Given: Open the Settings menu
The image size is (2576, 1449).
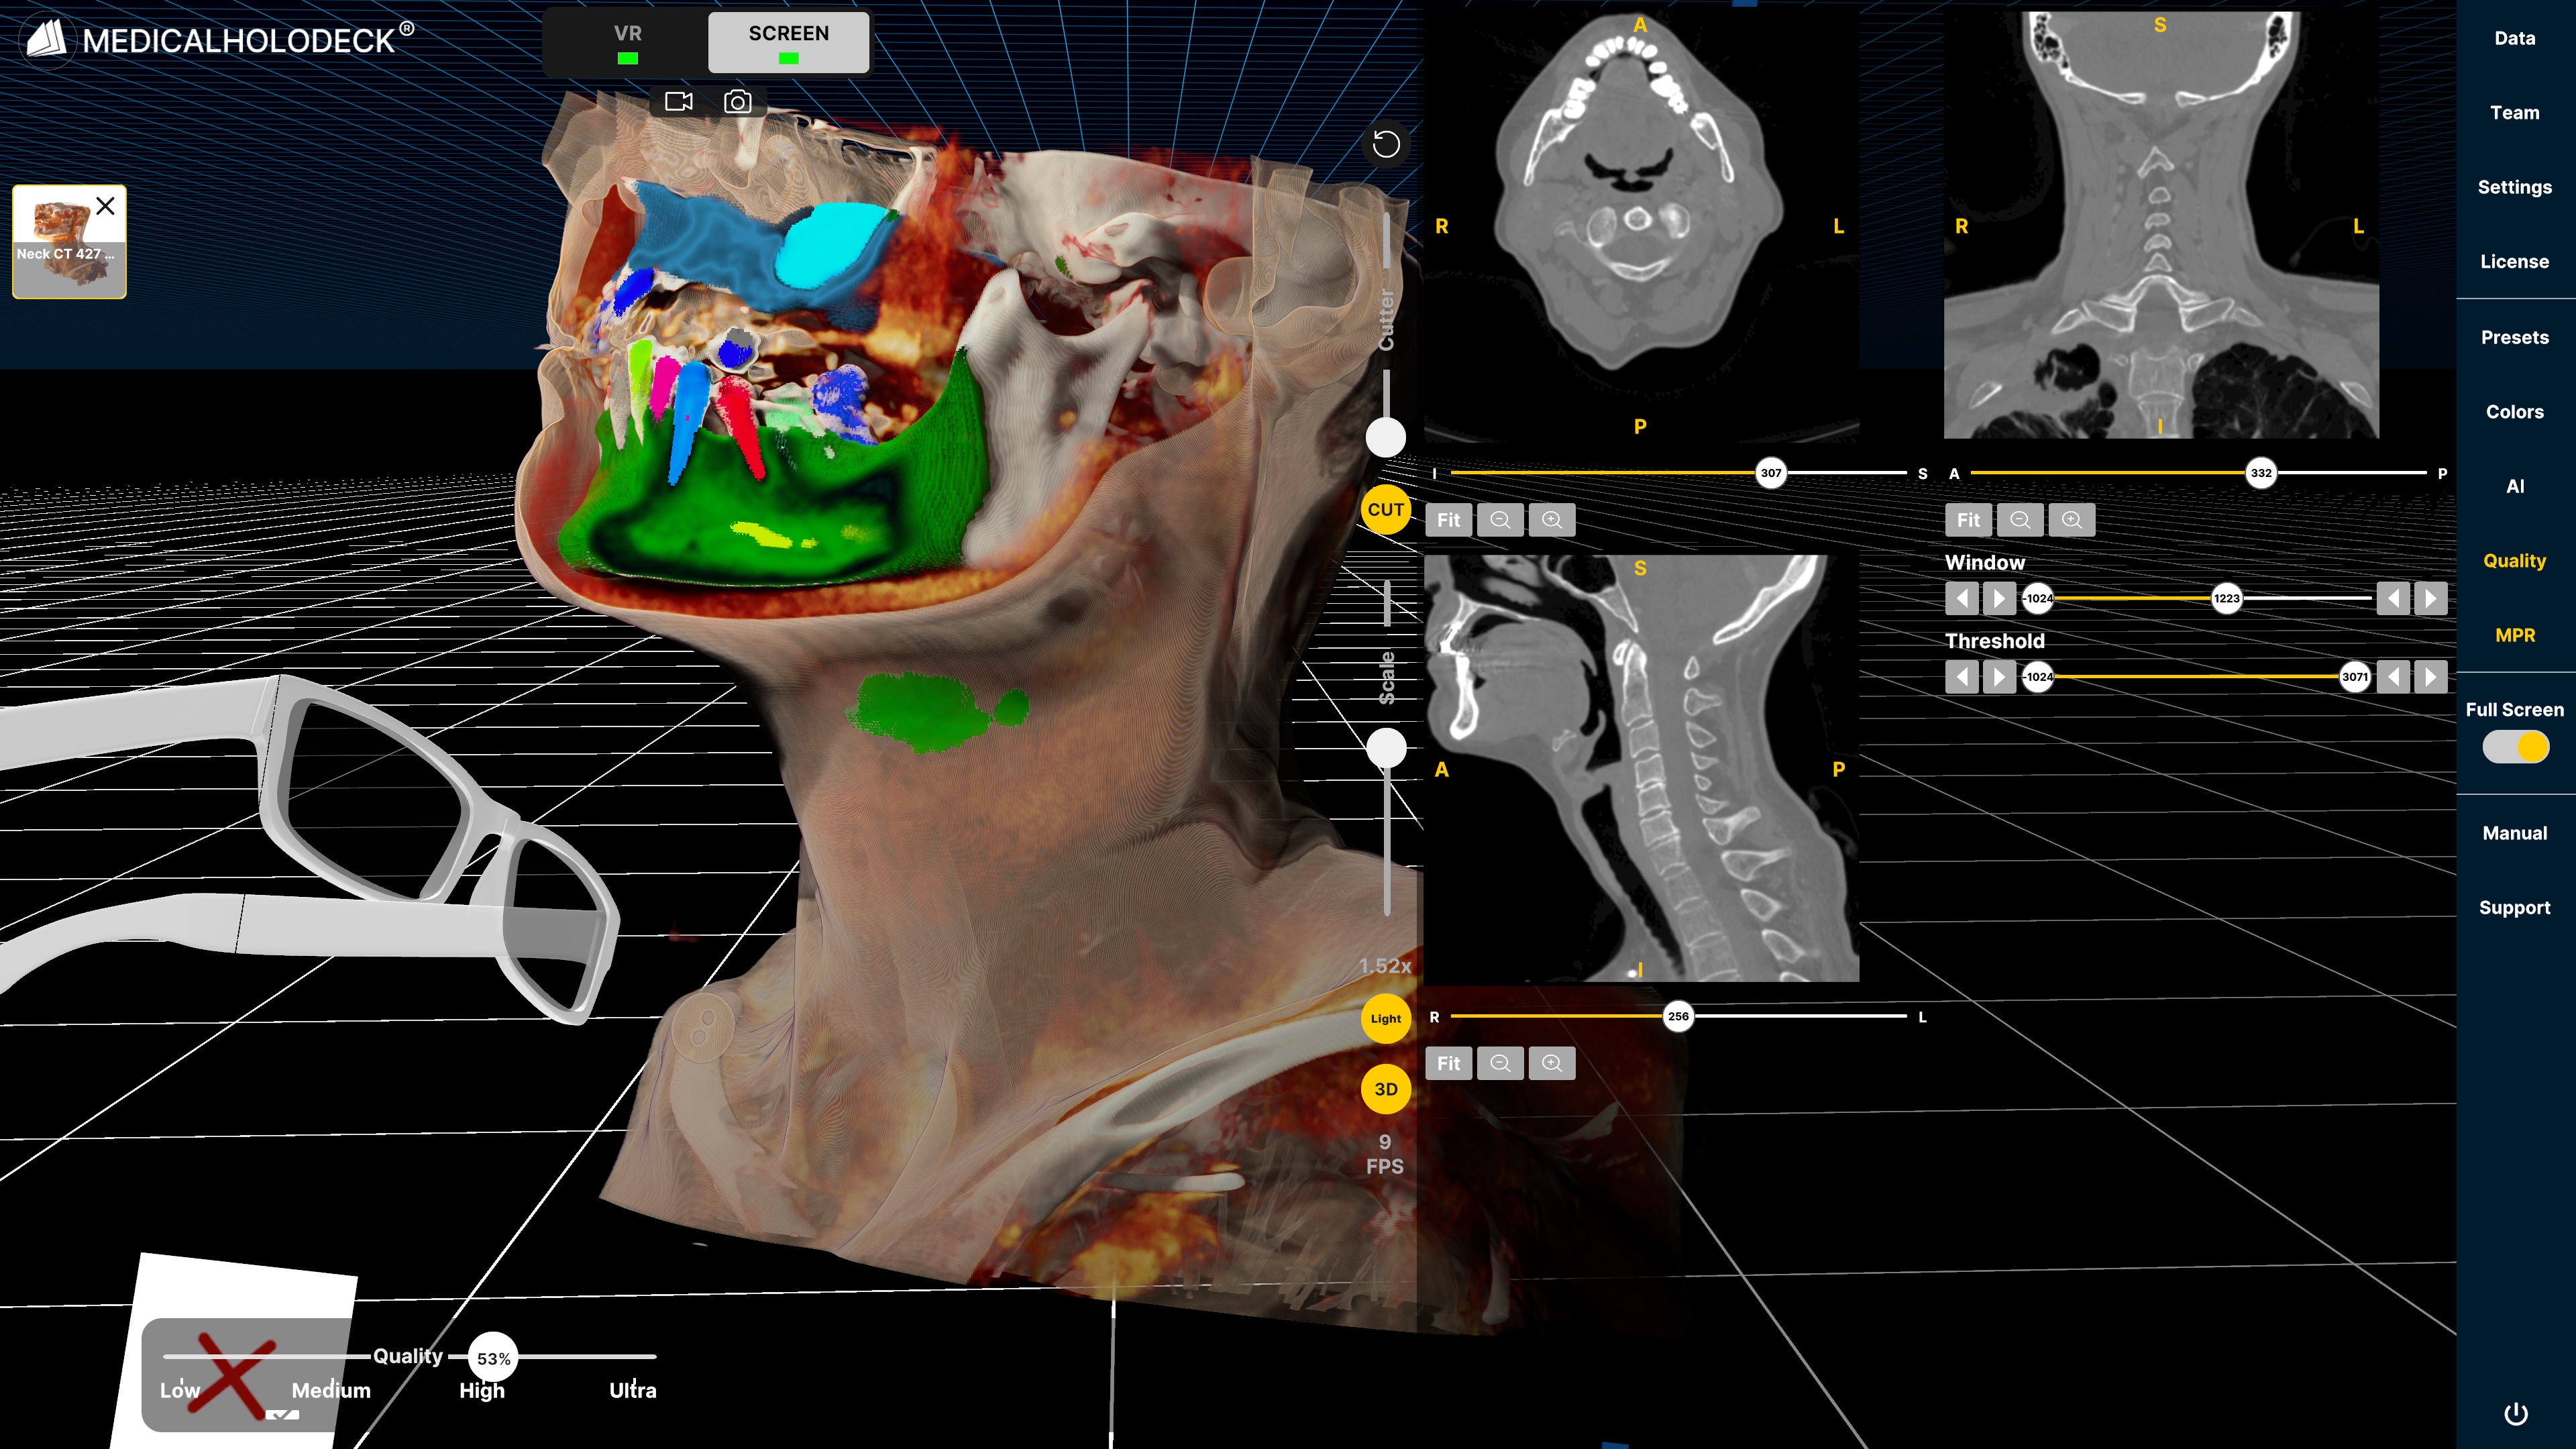Looking at the screenshot, I should click(2514, 187).
